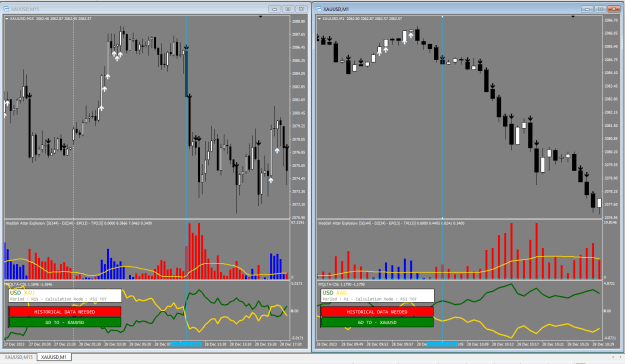Click the XAUUSD,M15 chart window title icon
The height and width of the screenshot is (364, 625).
pos(6,8)
